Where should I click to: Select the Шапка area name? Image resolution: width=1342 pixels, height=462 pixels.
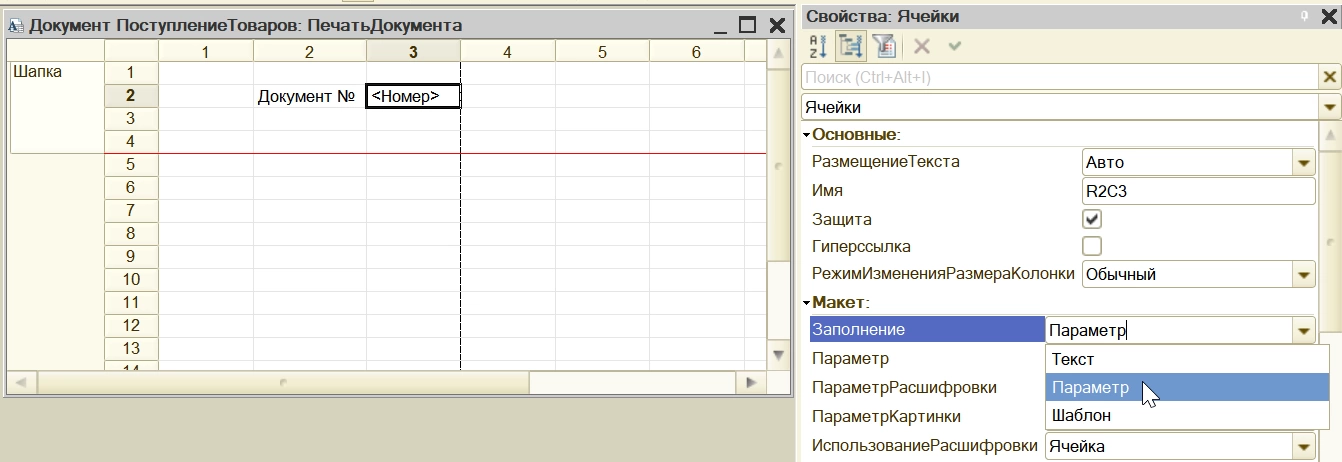click(x=36, y=72)
